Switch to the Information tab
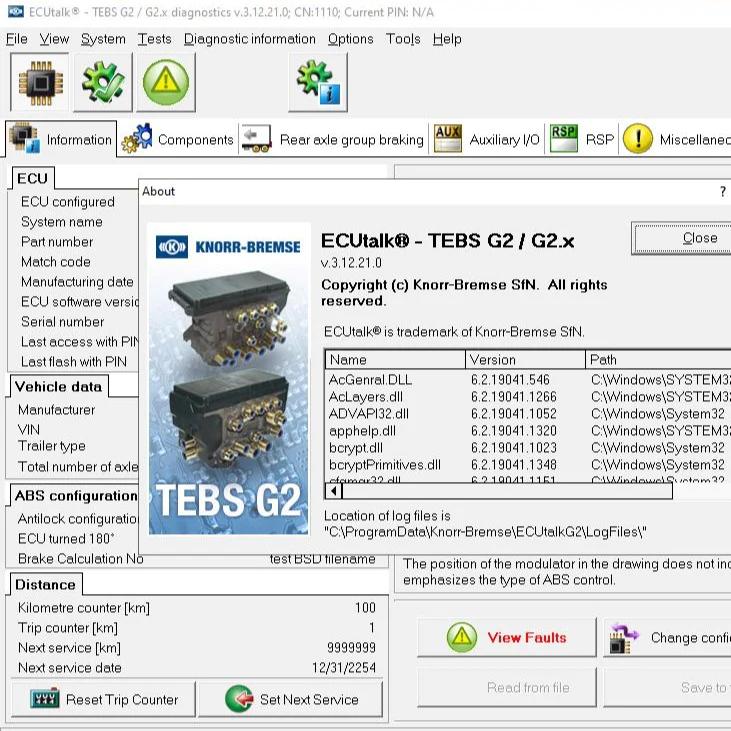This screenshot has width=731, height=731. point(61,139)
